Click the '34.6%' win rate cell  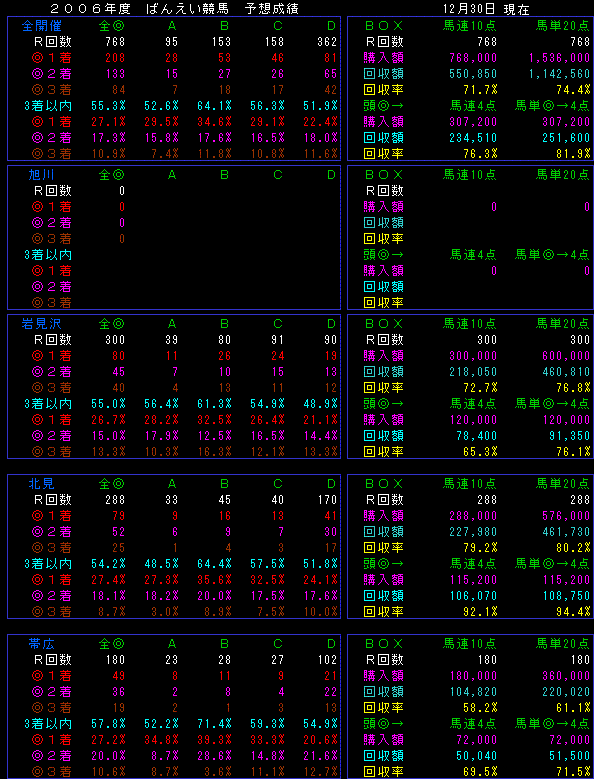[214, 121]
